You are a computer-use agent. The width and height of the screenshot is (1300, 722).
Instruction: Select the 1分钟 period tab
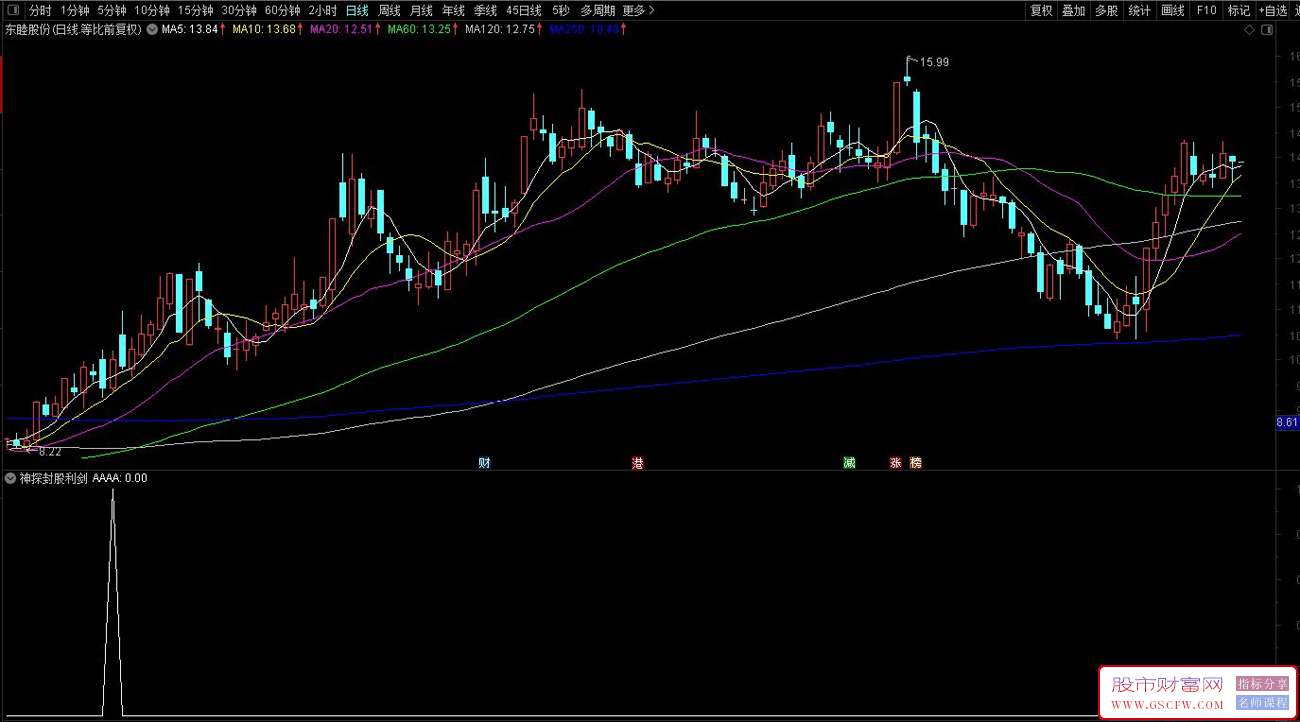click(x=75, y=10)
